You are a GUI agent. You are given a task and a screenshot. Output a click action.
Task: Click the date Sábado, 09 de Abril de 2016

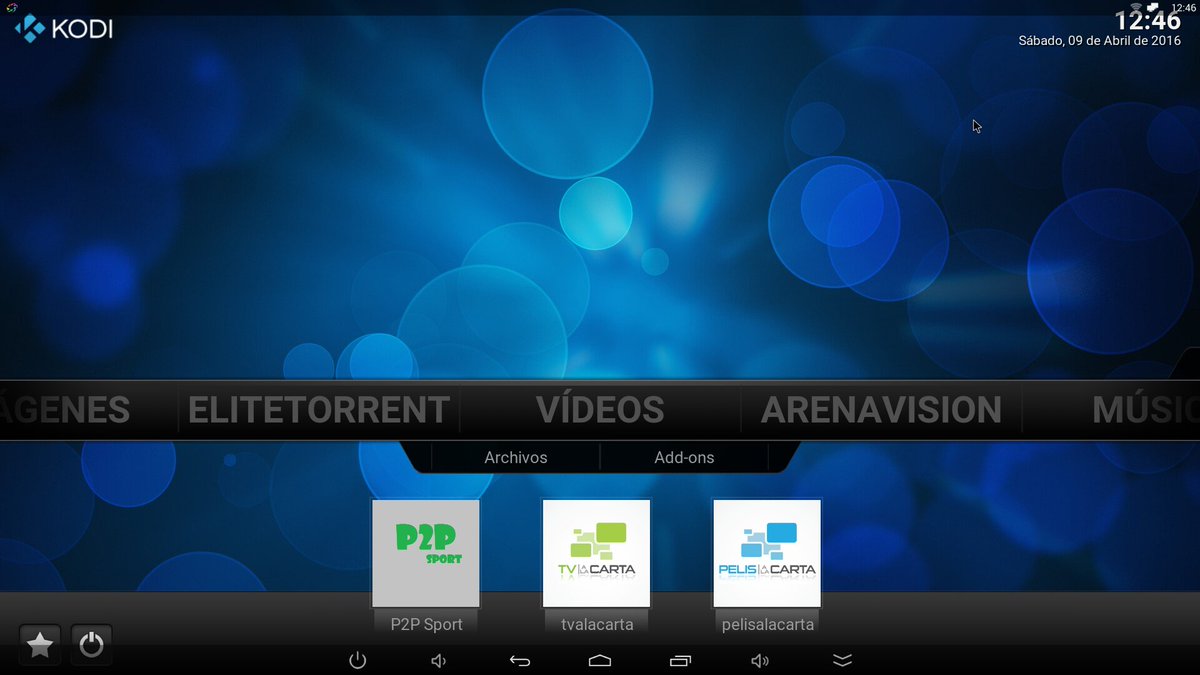point(1099,41)
